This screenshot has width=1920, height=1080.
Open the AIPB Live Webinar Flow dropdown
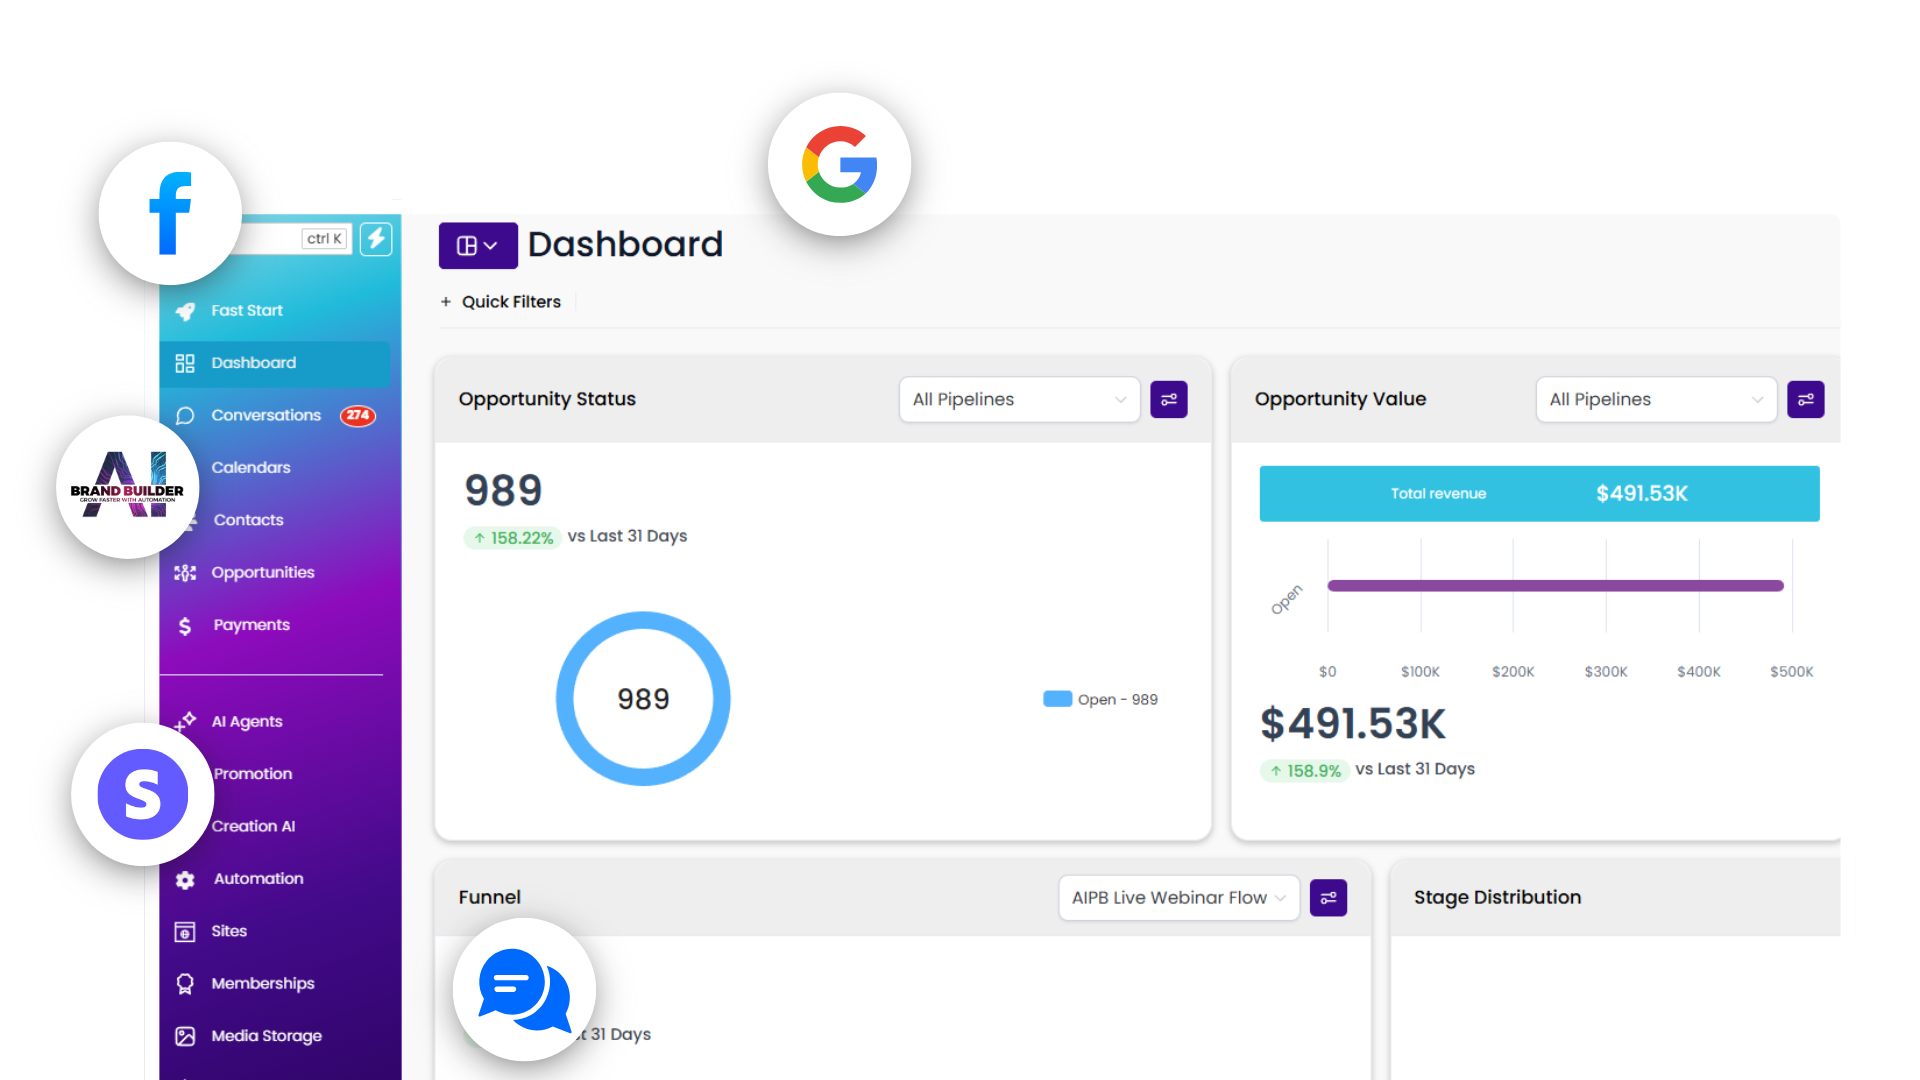point(1178,898)
